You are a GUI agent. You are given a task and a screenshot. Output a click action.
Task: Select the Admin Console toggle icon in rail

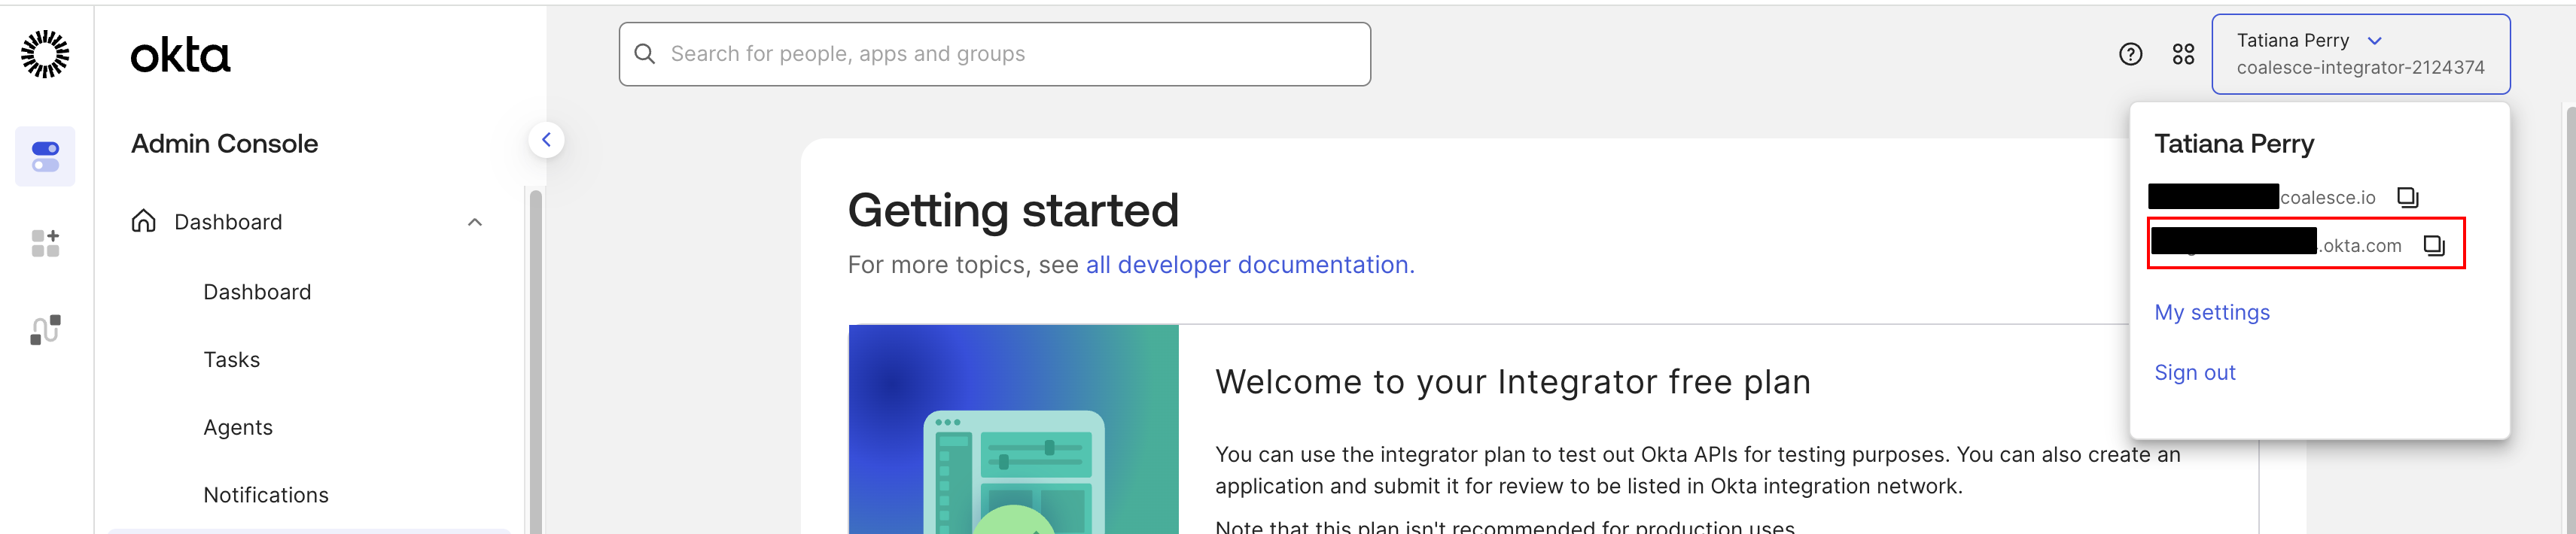[x=45, y=157]
